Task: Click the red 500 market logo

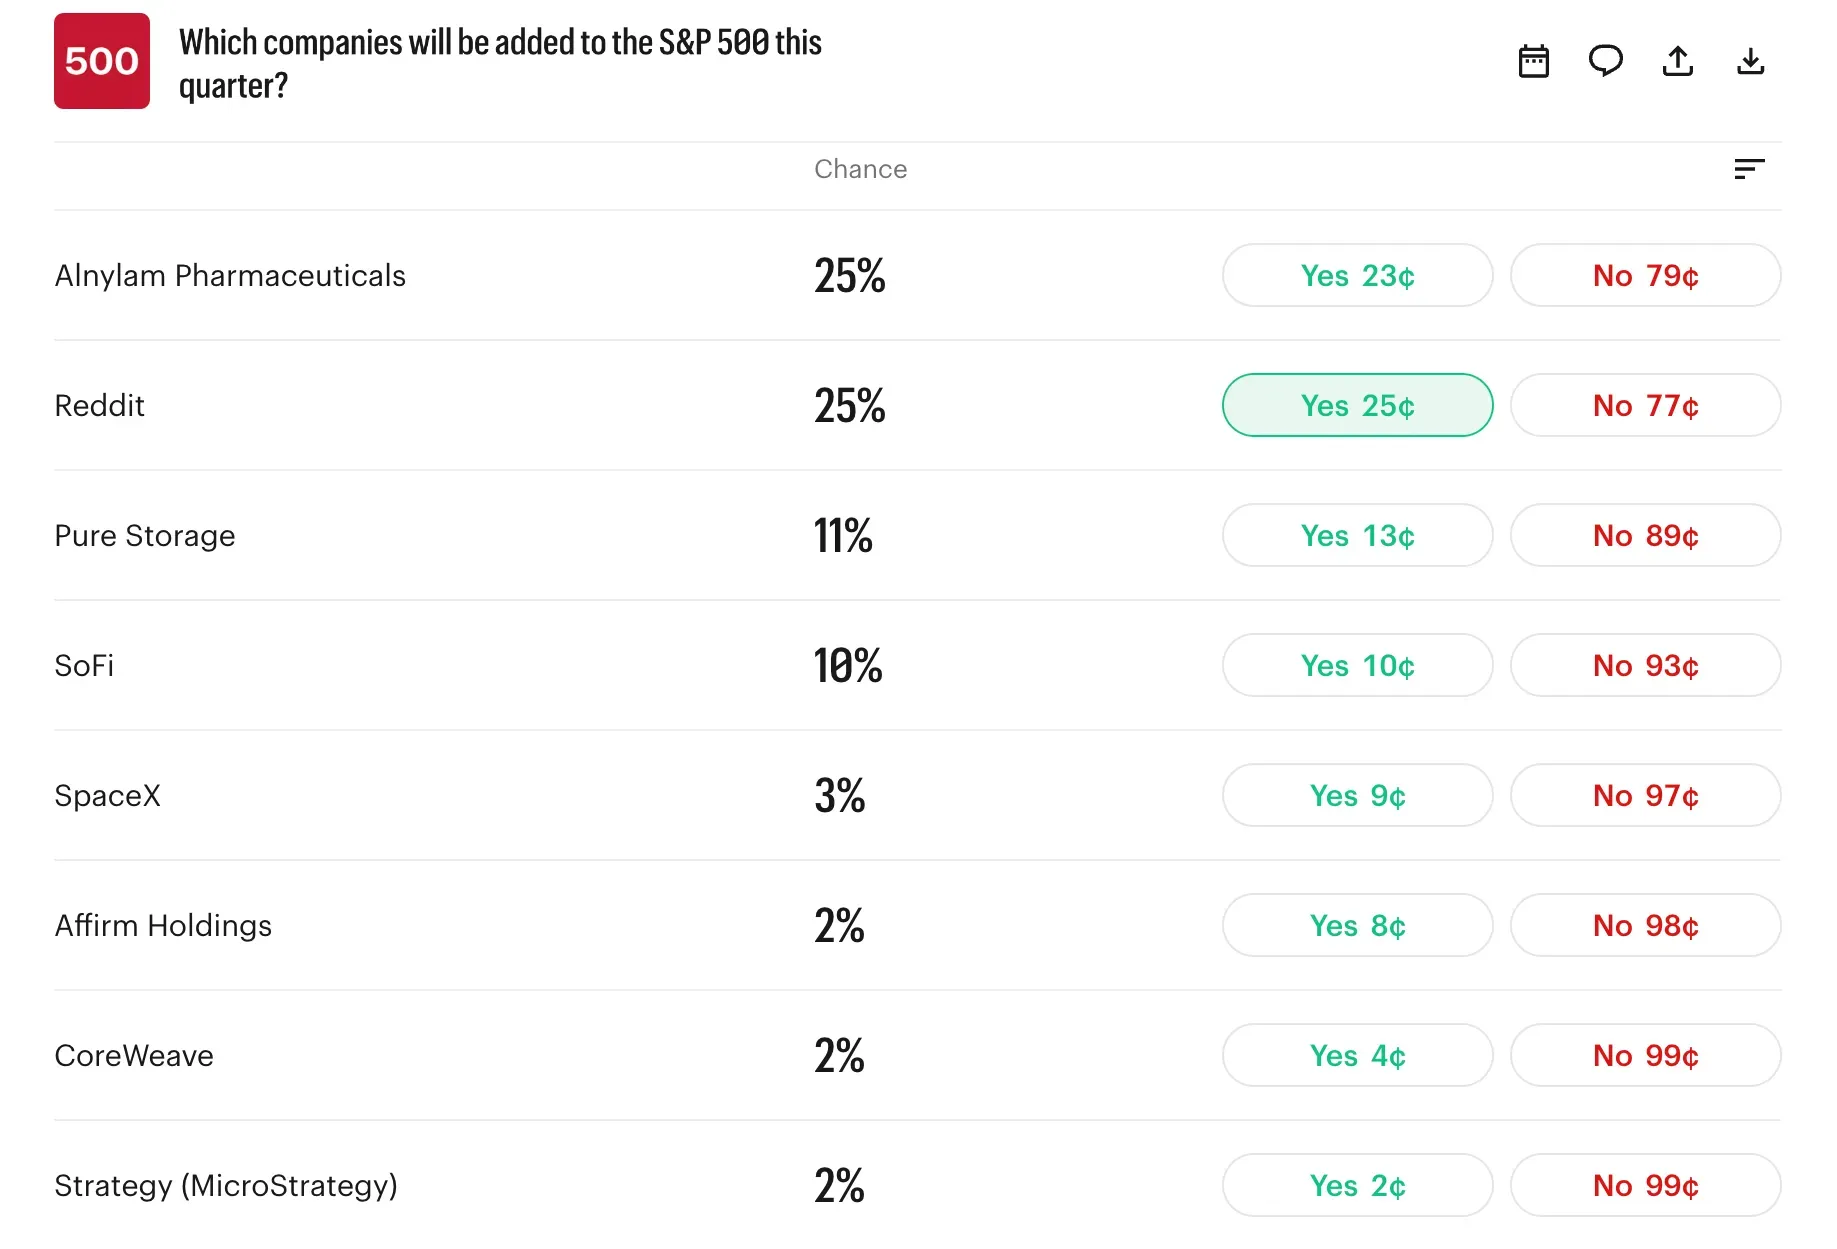Action: tap(102, 61)
